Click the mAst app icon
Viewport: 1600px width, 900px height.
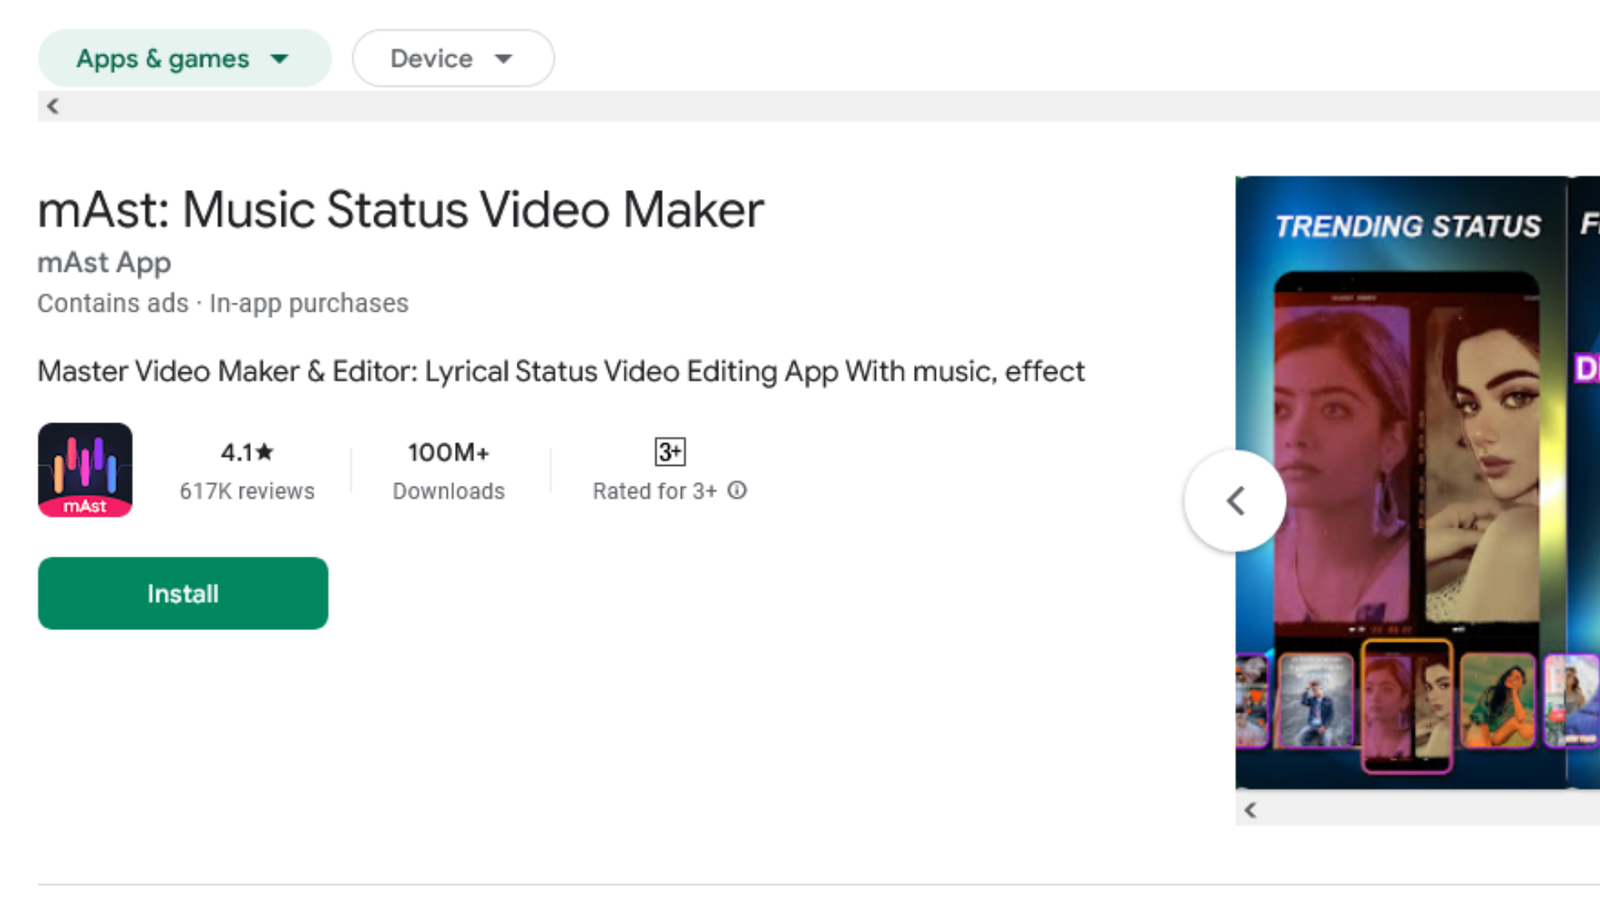[85, 470]
